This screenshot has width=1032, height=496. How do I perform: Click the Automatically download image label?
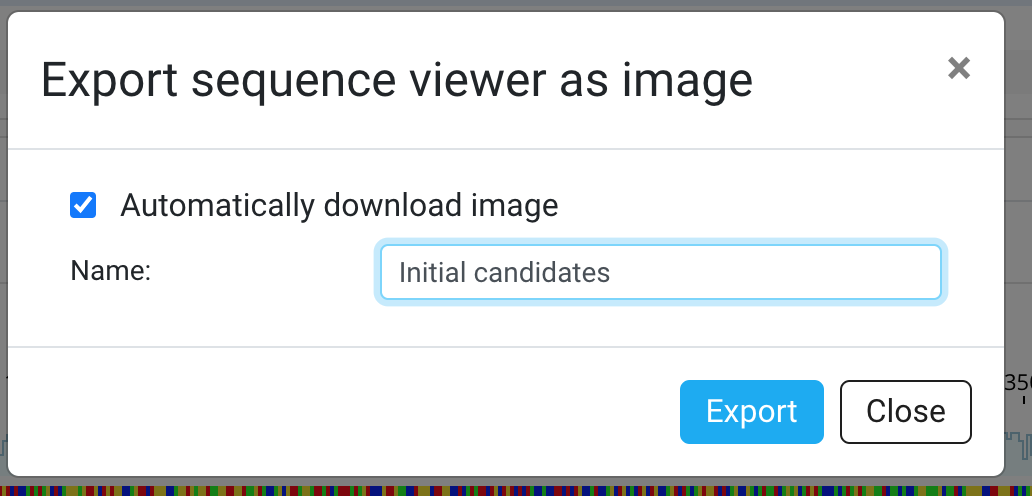(x=339, y=205)
